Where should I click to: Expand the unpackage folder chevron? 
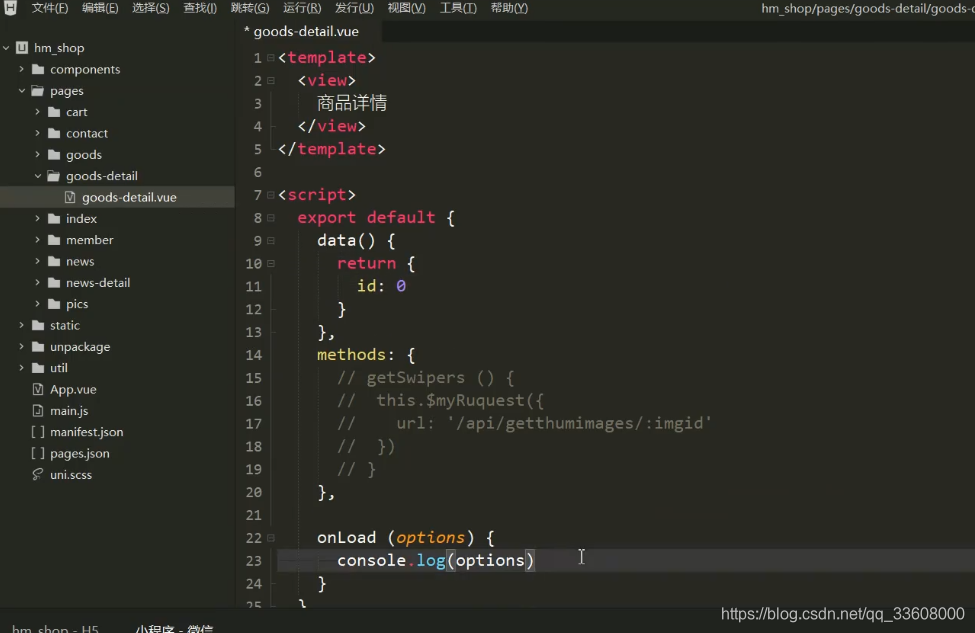pyautogui.click(x=22, y=346)
